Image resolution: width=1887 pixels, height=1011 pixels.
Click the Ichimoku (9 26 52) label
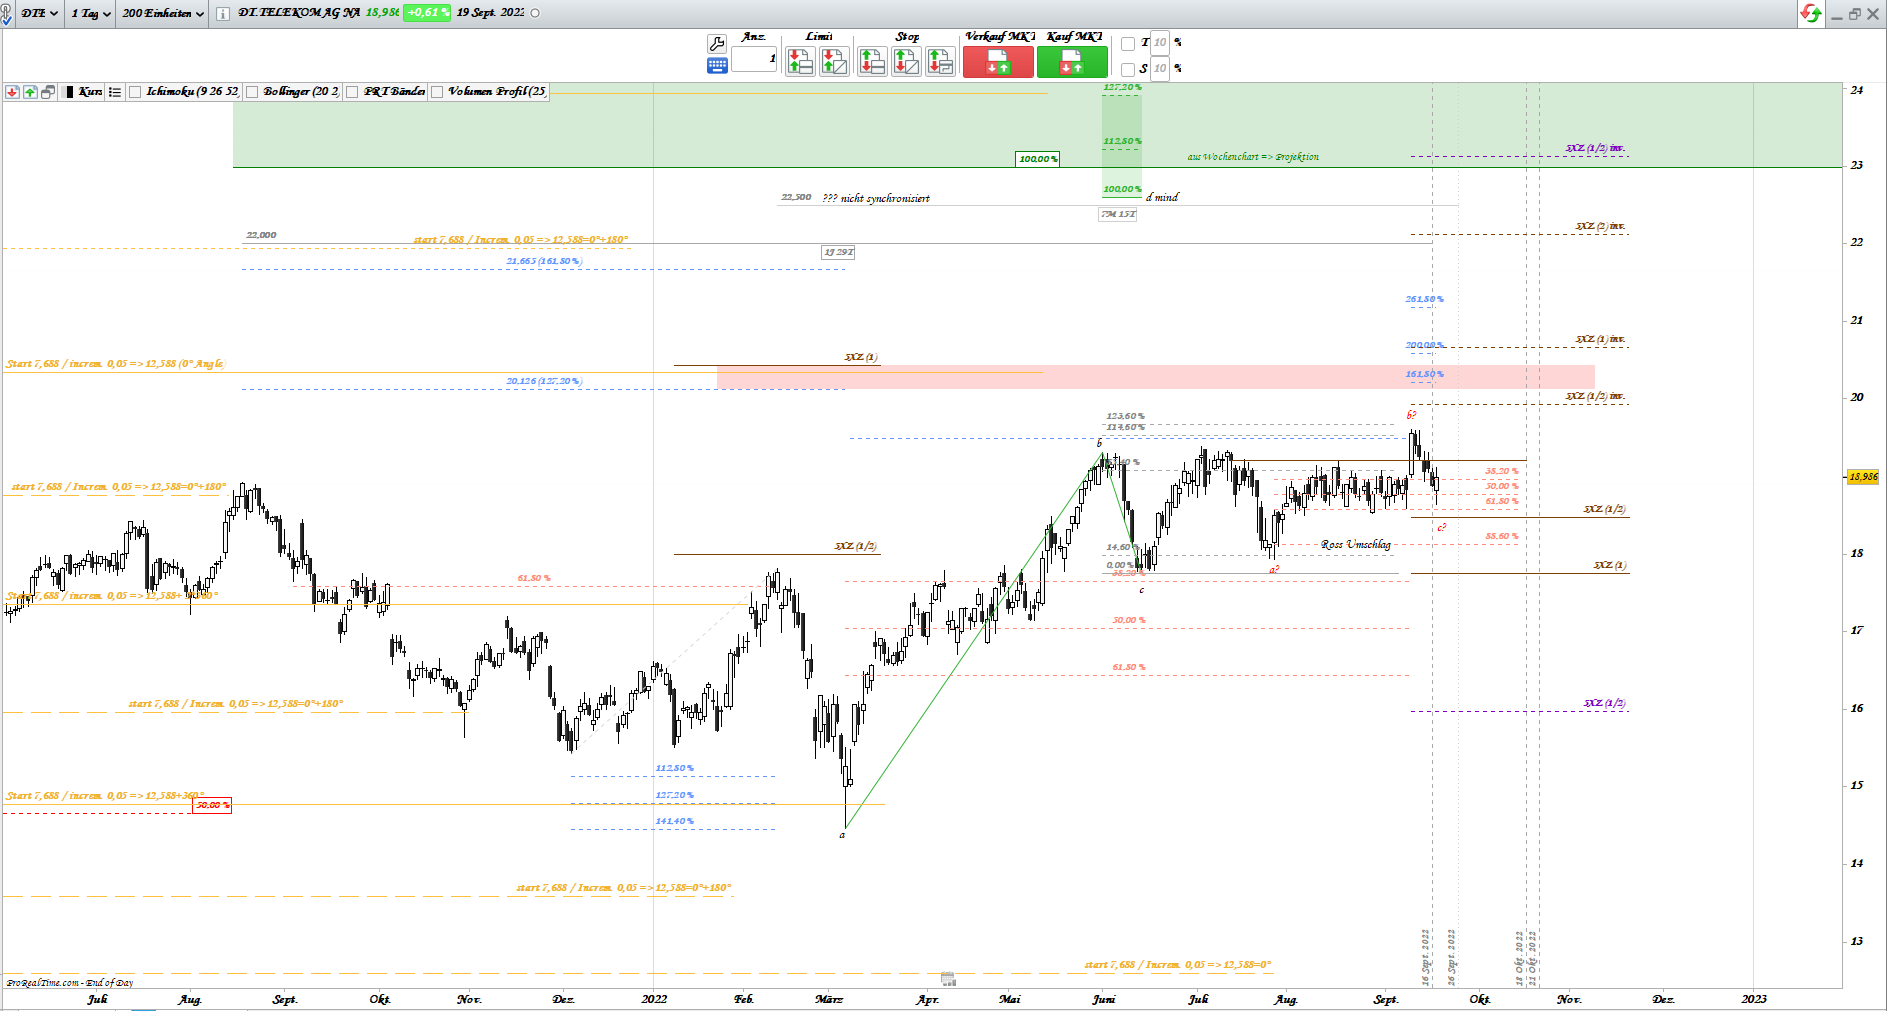click(x=193, y=92)
